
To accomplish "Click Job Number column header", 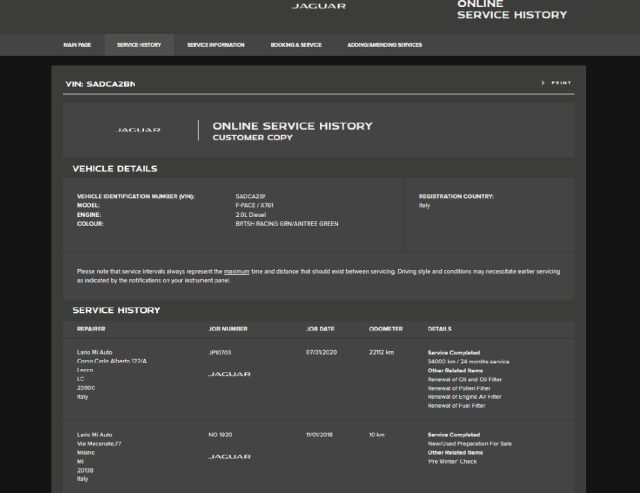I will click(x=228, y=329).
